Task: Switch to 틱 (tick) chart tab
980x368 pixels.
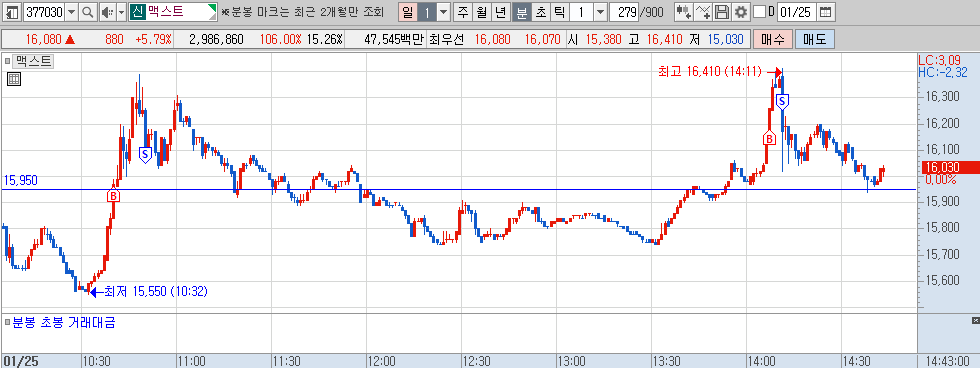Action: click(x=560, y=11)
